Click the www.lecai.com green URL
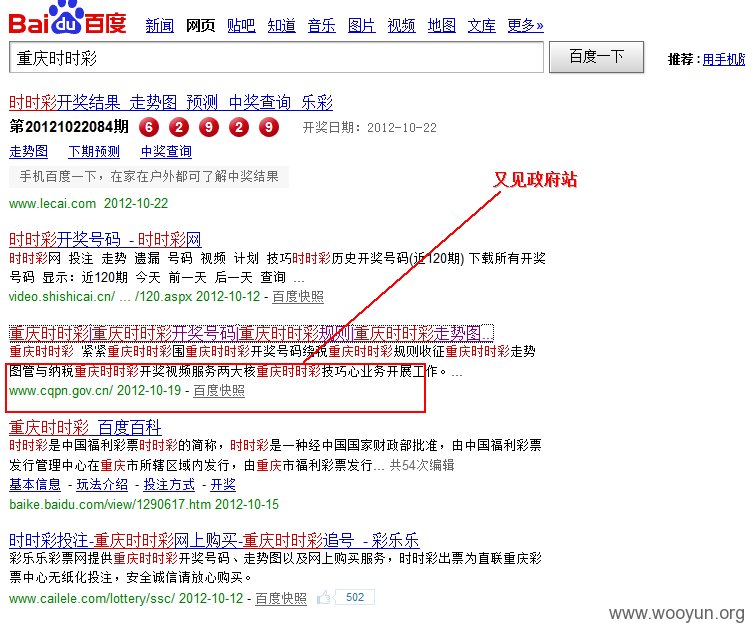This screenshot has height=623, width=745. tap(52, 203)
